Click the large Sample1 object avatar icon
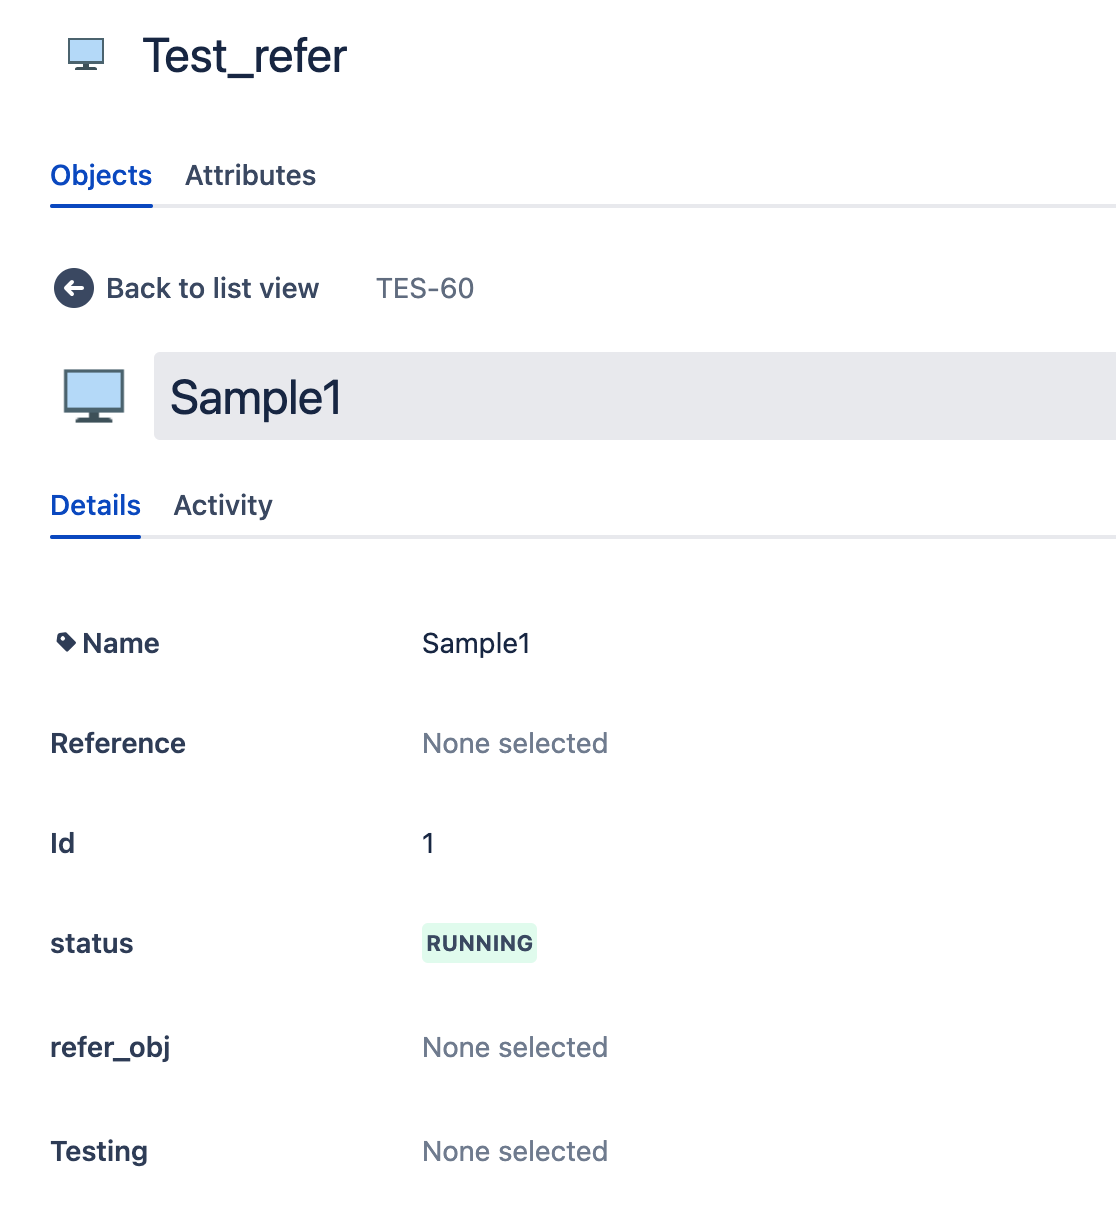 pos(94,396)
